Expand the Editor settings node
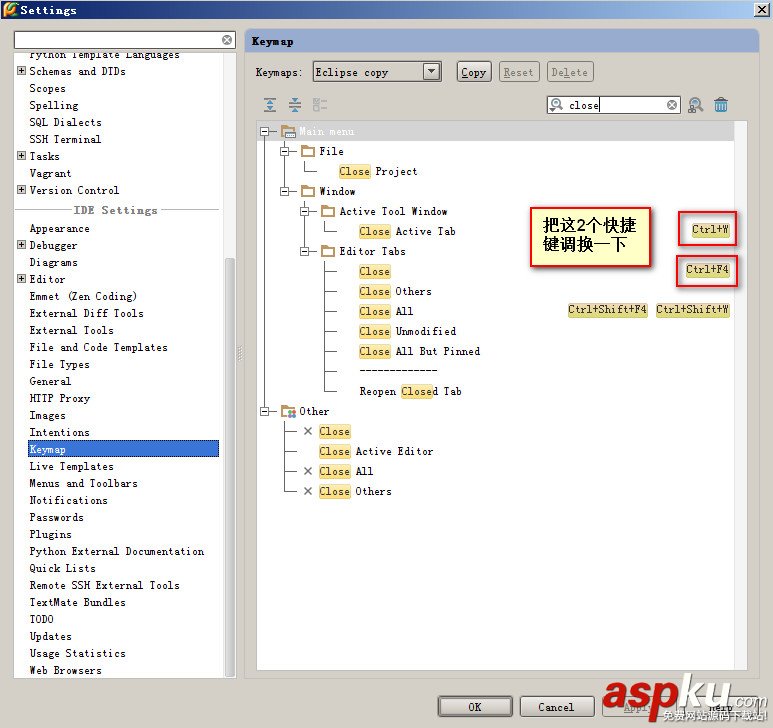Viewport: 773px width, 728px height. coord(21,278)
